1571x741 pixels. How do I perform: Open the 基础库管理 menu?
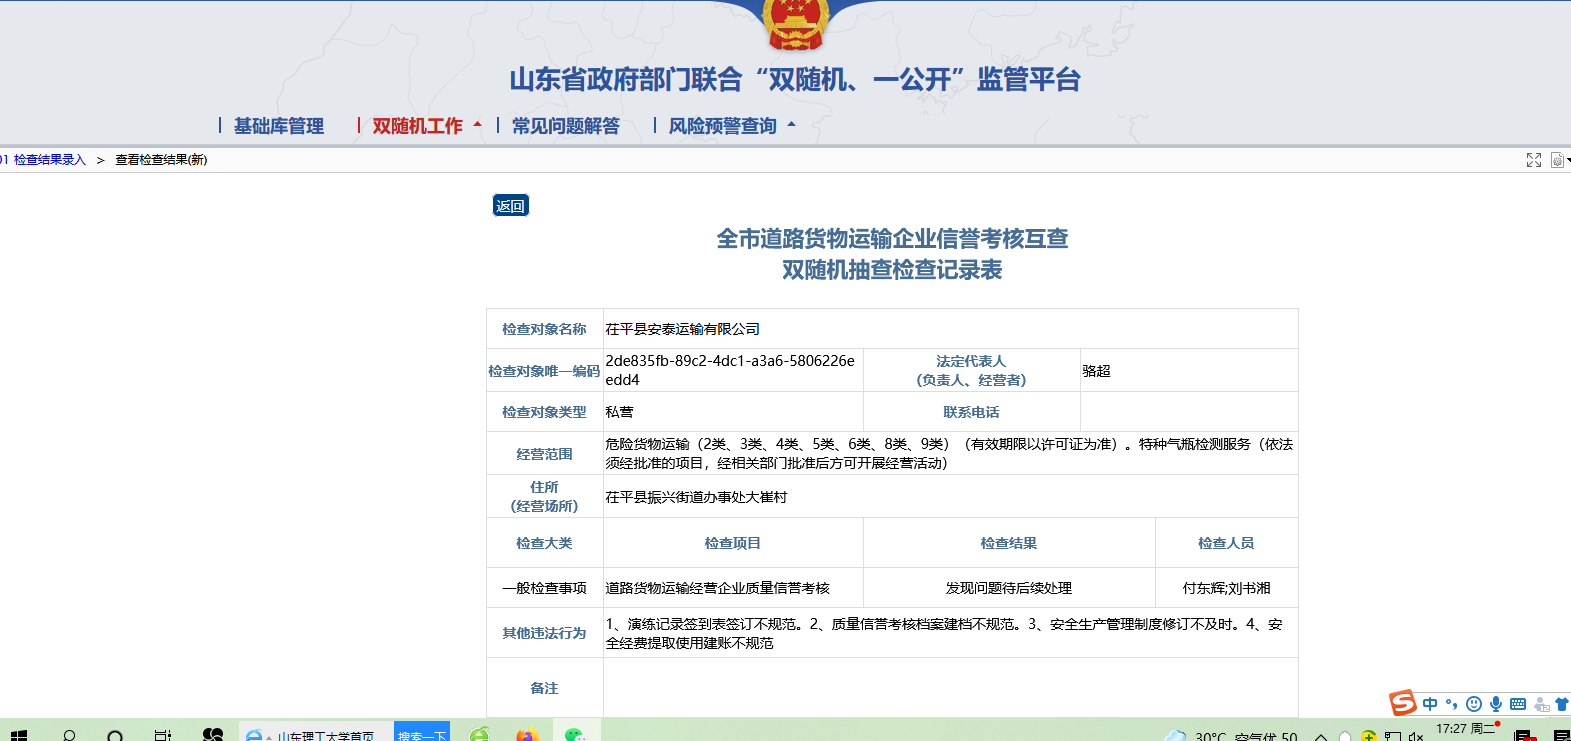coord(279,126)
